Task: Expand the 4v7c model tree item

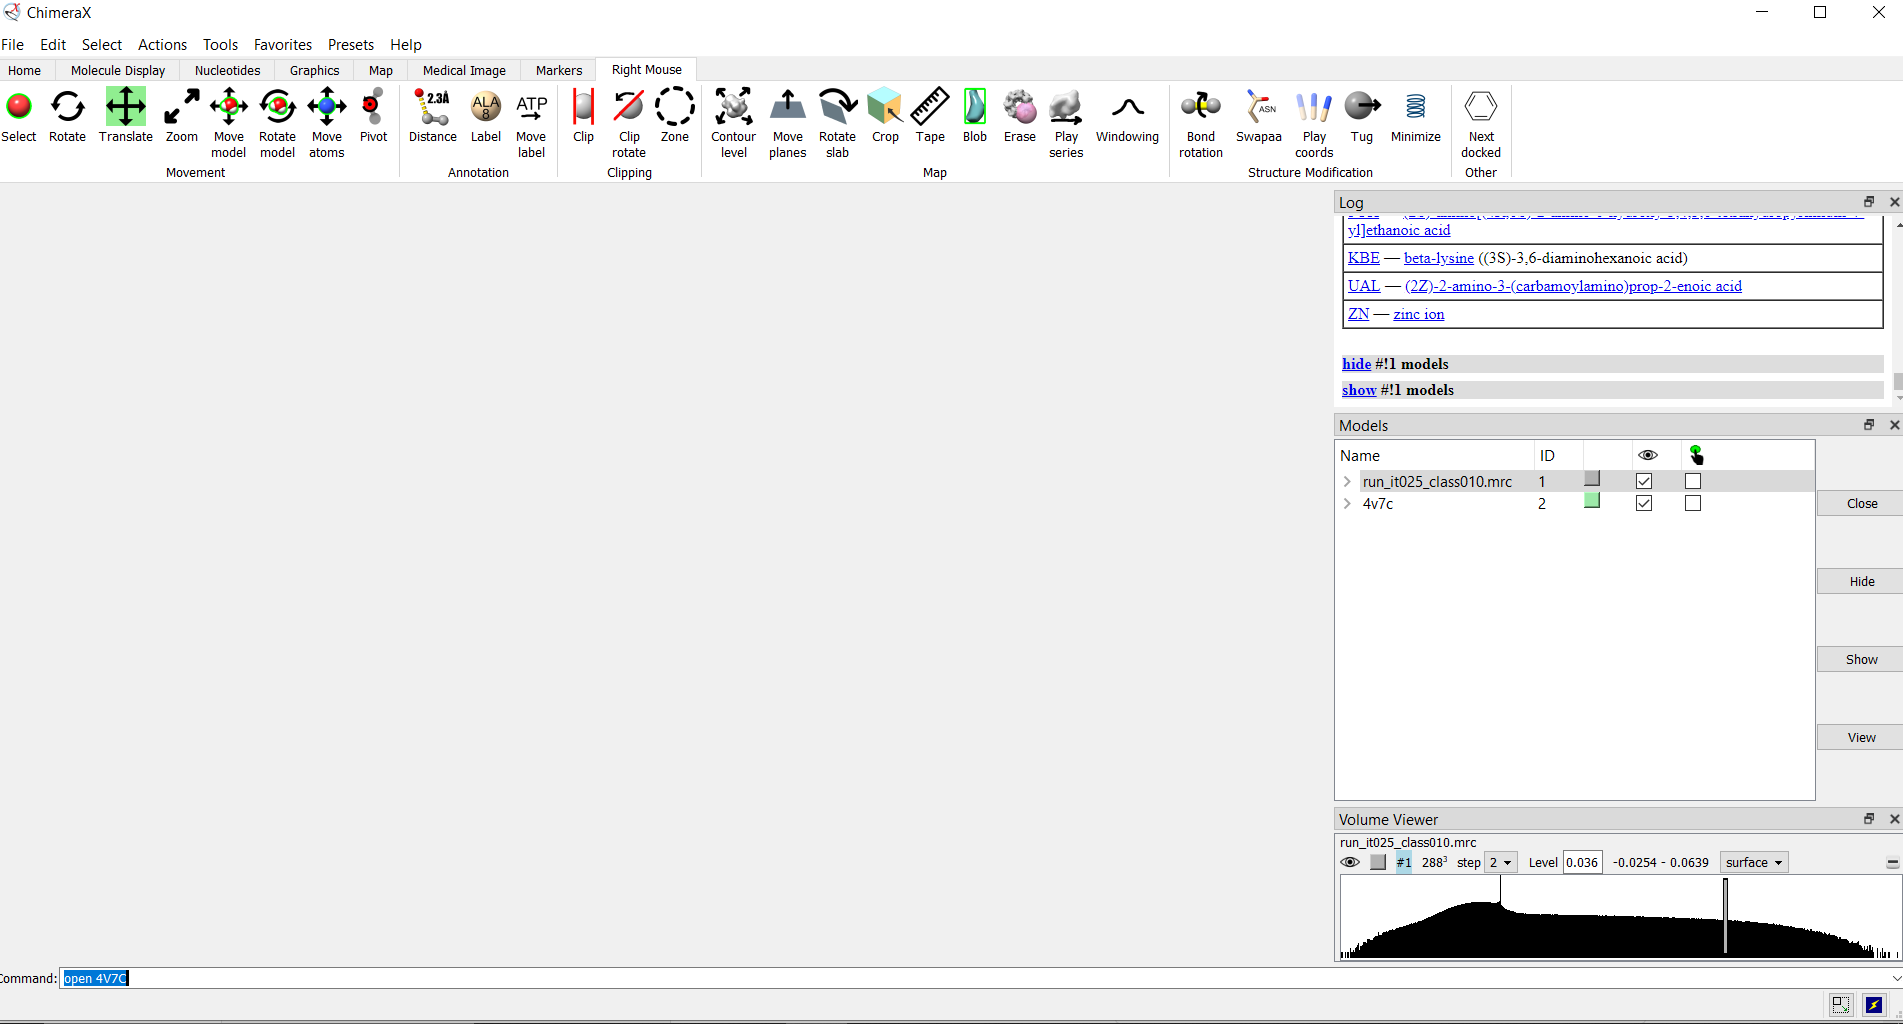Action: [x=1347, y=504]
